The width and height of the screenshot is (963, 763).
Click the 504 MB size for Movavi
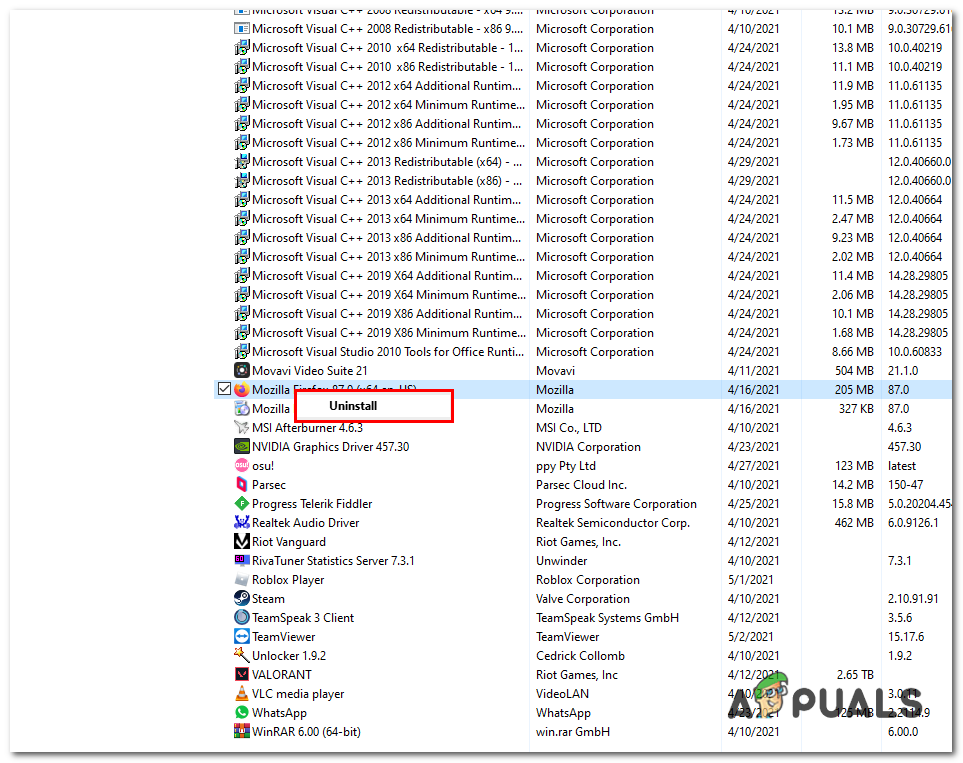[x=854, y=370]
